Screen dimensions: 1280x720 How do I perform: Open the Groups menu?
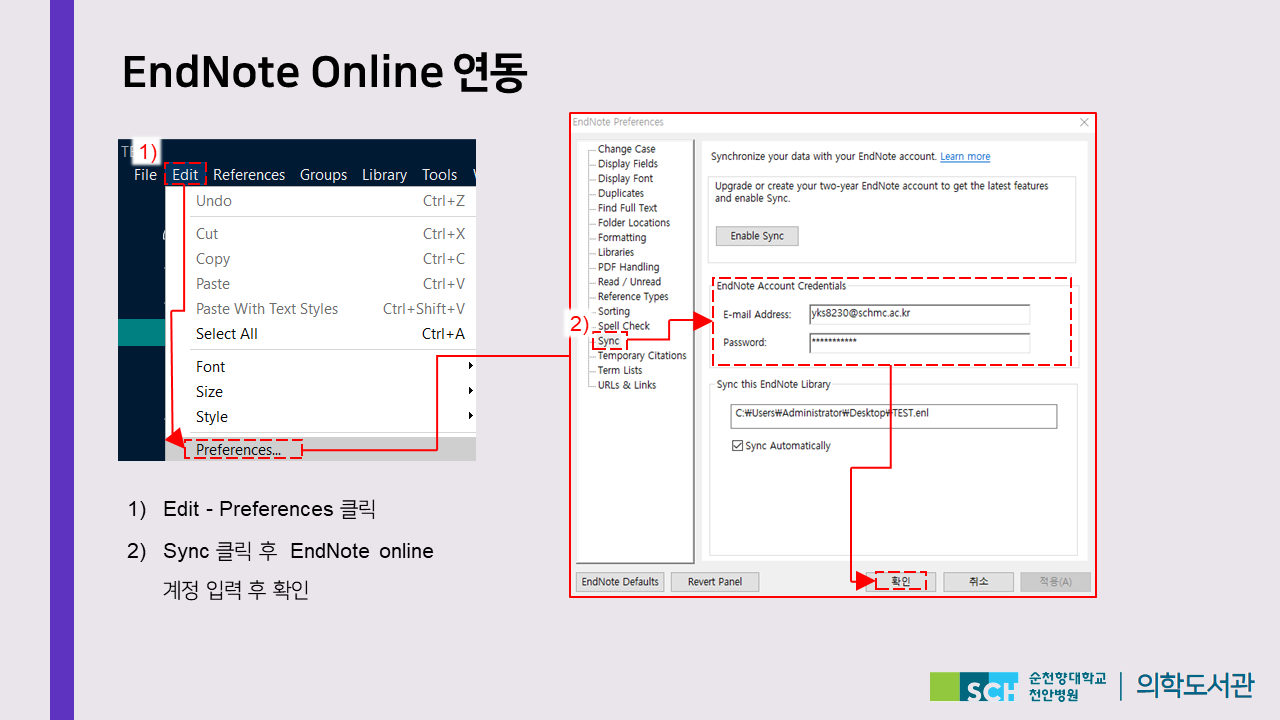click(x=323, y=175)
